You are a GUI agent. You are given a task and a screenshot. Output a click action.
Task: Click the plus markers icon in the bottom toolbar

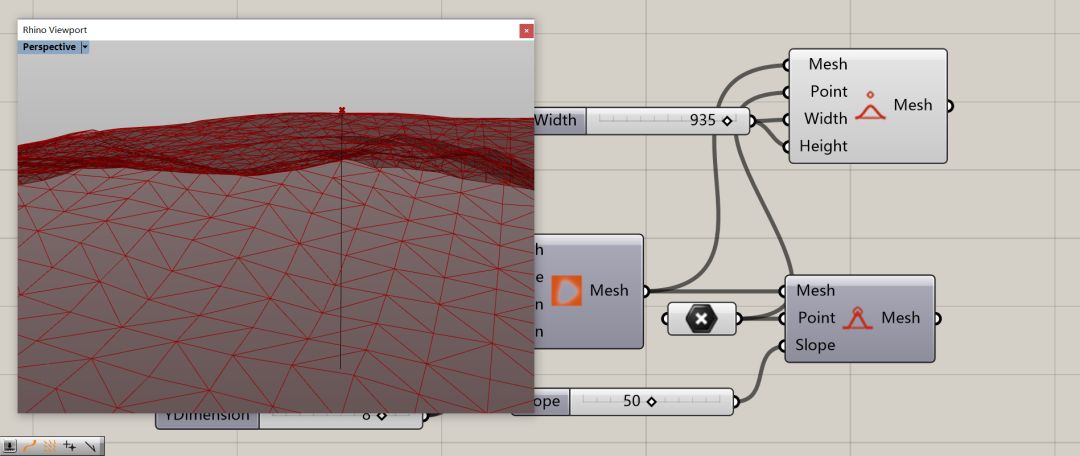pyautogui.click(x=70, y=446)
